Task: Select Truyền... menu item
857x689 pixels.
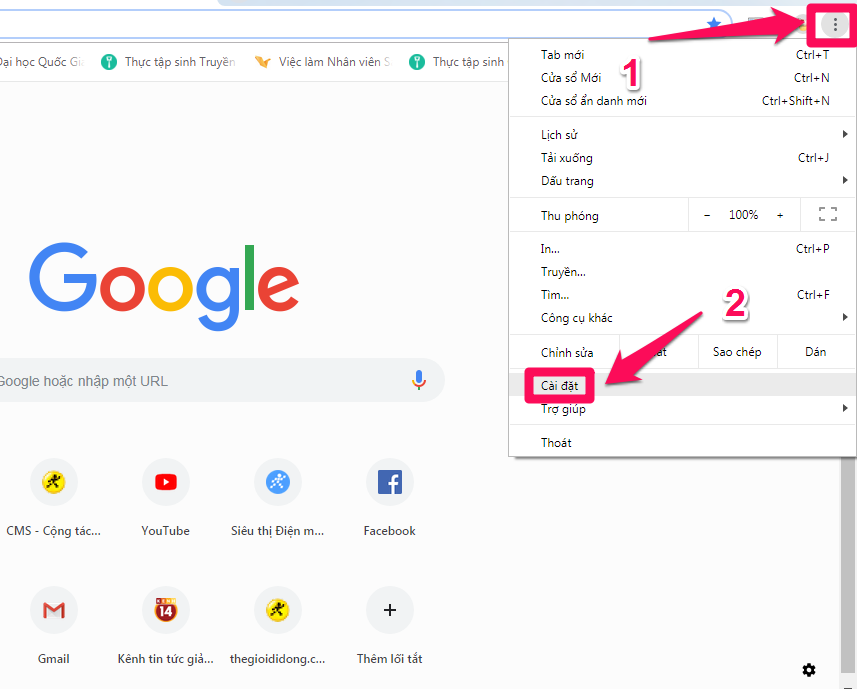Action: [683, 272]
